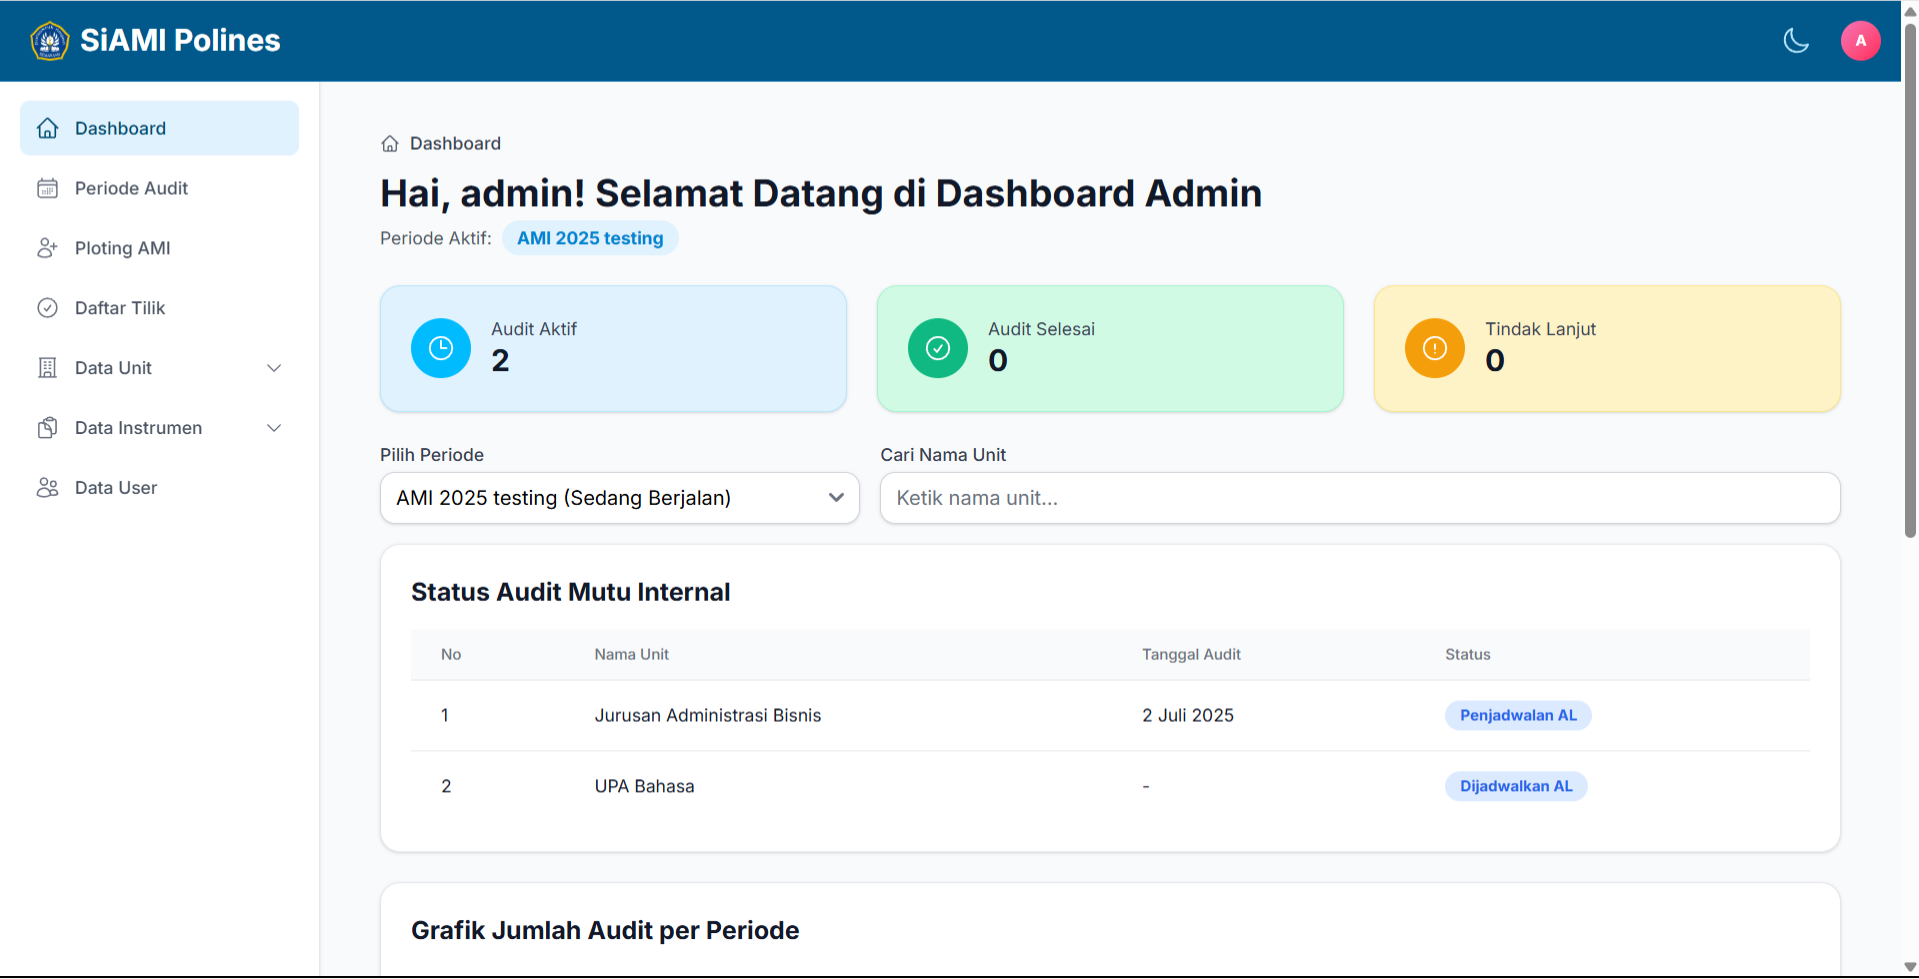Screen dimensions: 1919x979
Task: Open the admin avatar menu
Action: point(1860,41)
